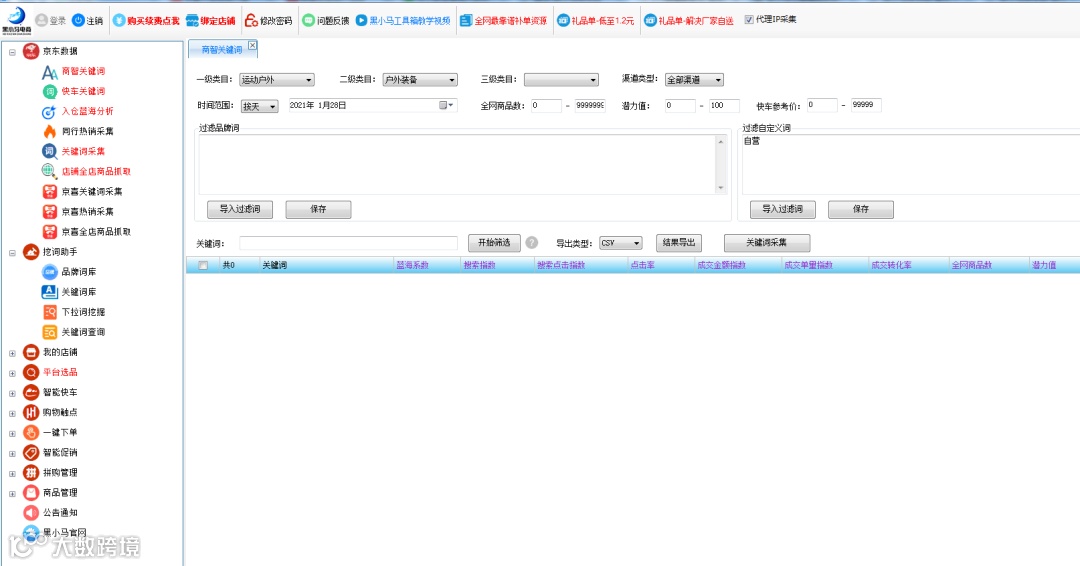
Task: Sort by 蓝海系数 column header
Action: click(412, 265)
